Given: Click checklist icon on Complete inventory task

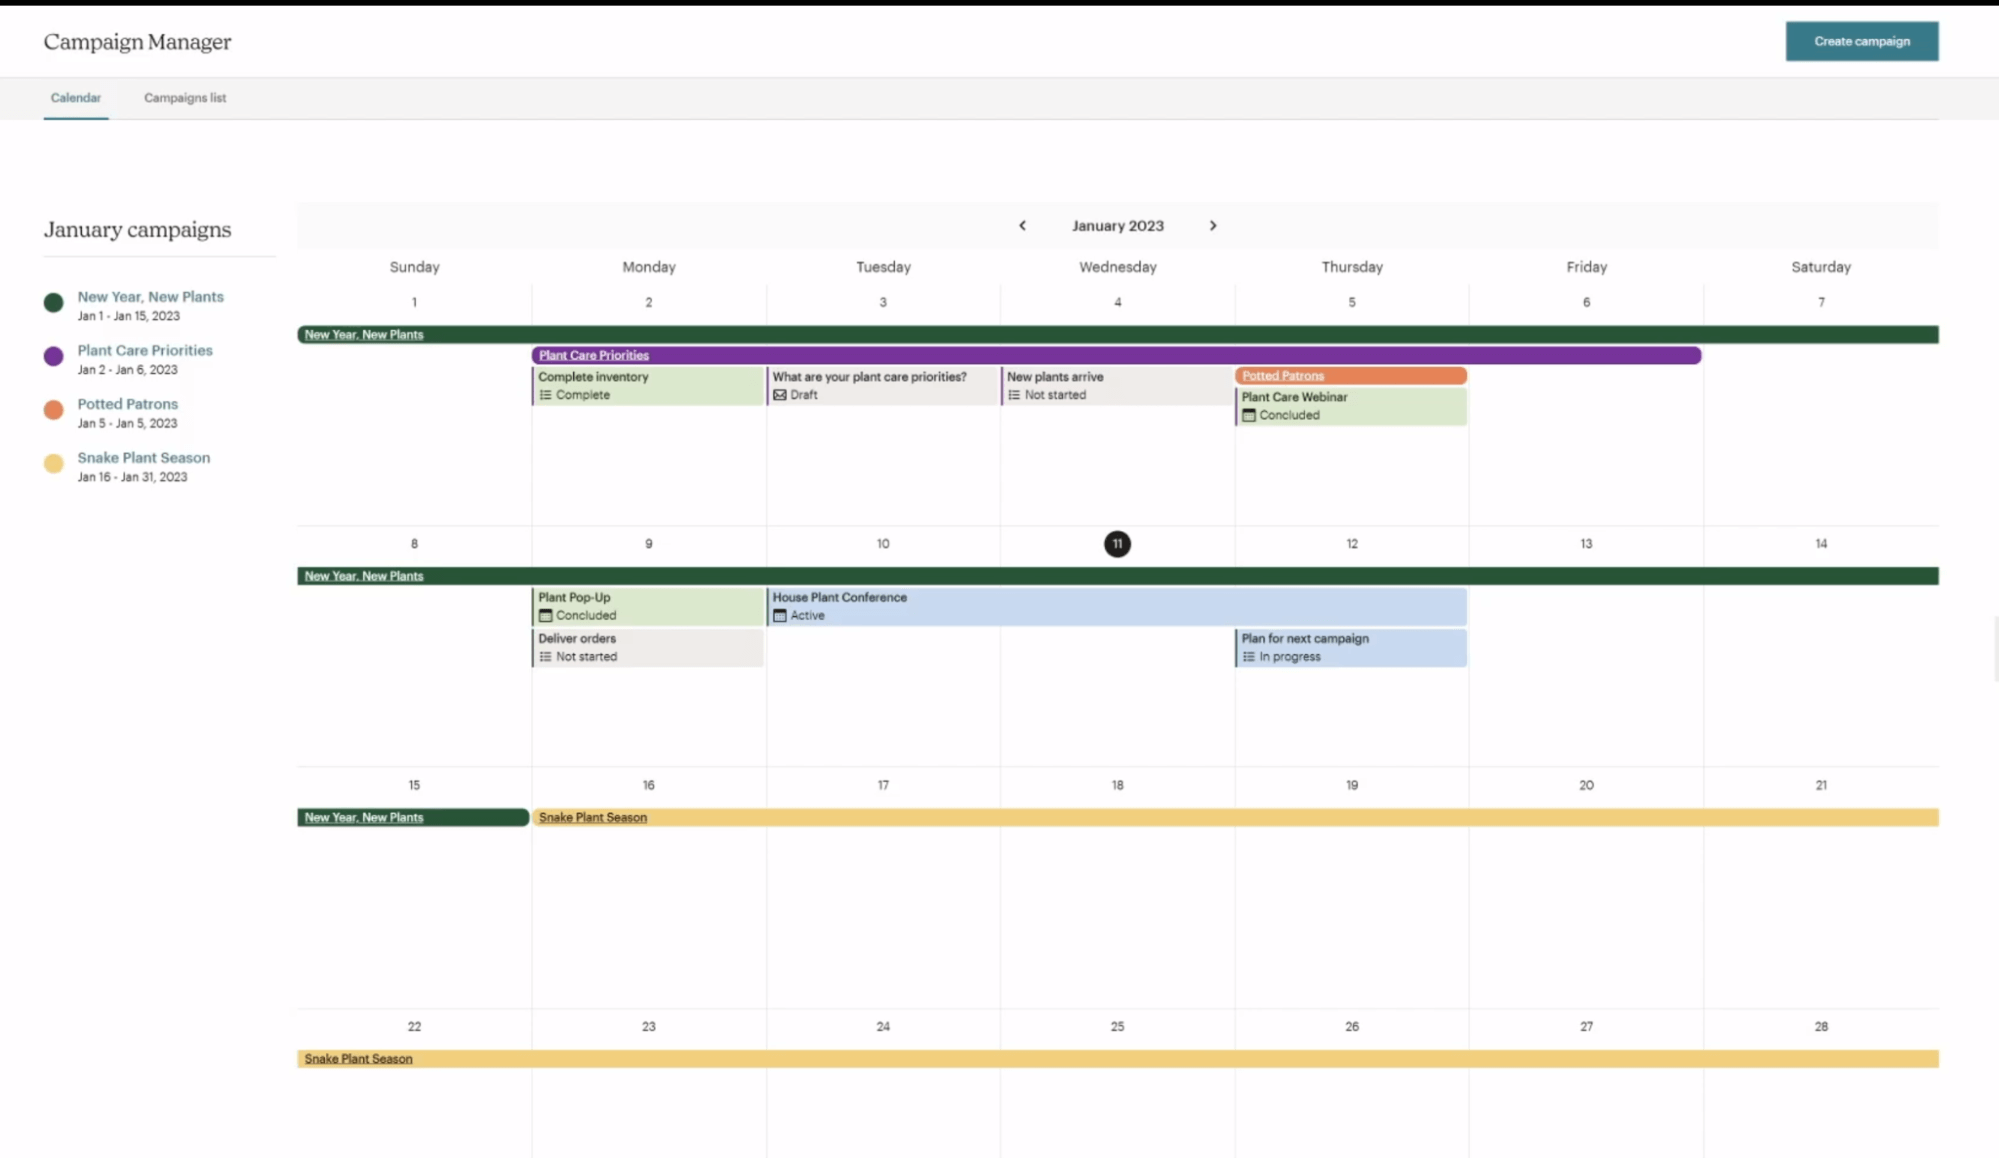Looking at the screenshot, I should pos(545,395).
